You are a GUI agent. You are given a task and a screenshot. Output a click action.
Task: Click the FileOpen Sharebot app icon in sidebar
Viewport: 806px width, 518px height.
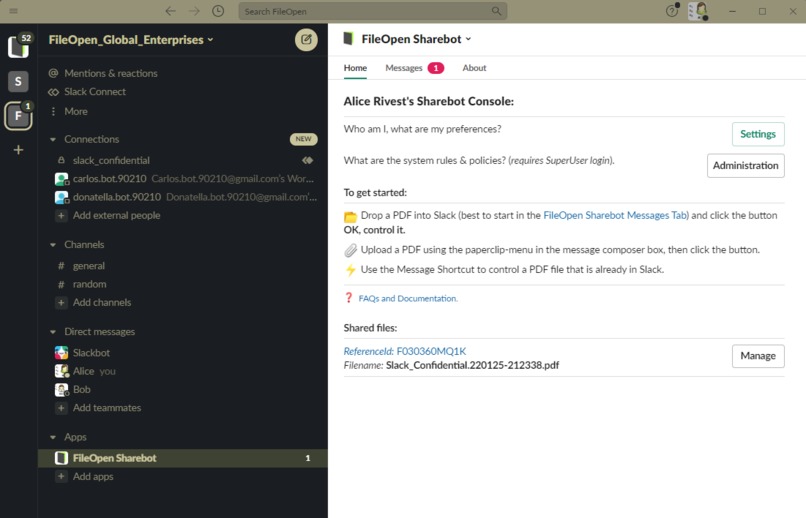pyautogui.click(x=61, y=458)
